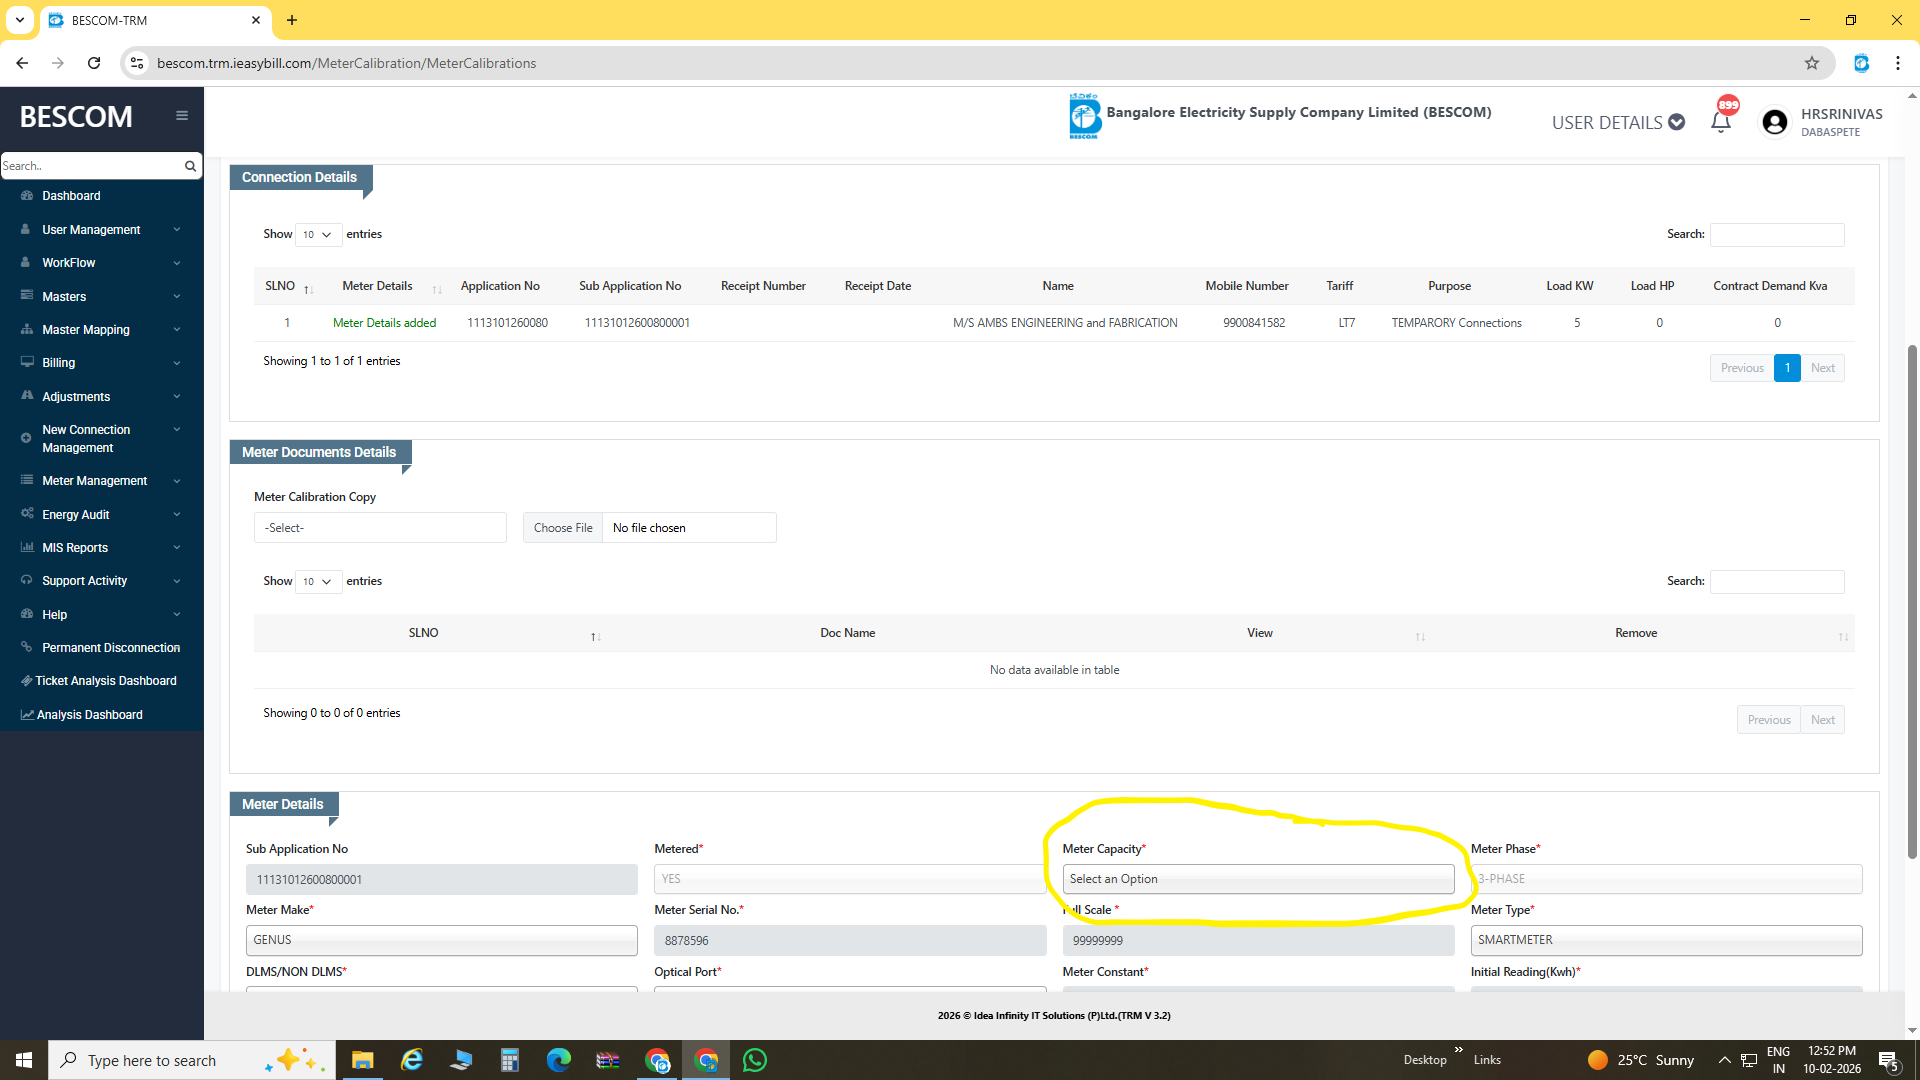The image size is (1920, 1080).
Task: Click the Choose File button
Action: click(x=563, y=528)
